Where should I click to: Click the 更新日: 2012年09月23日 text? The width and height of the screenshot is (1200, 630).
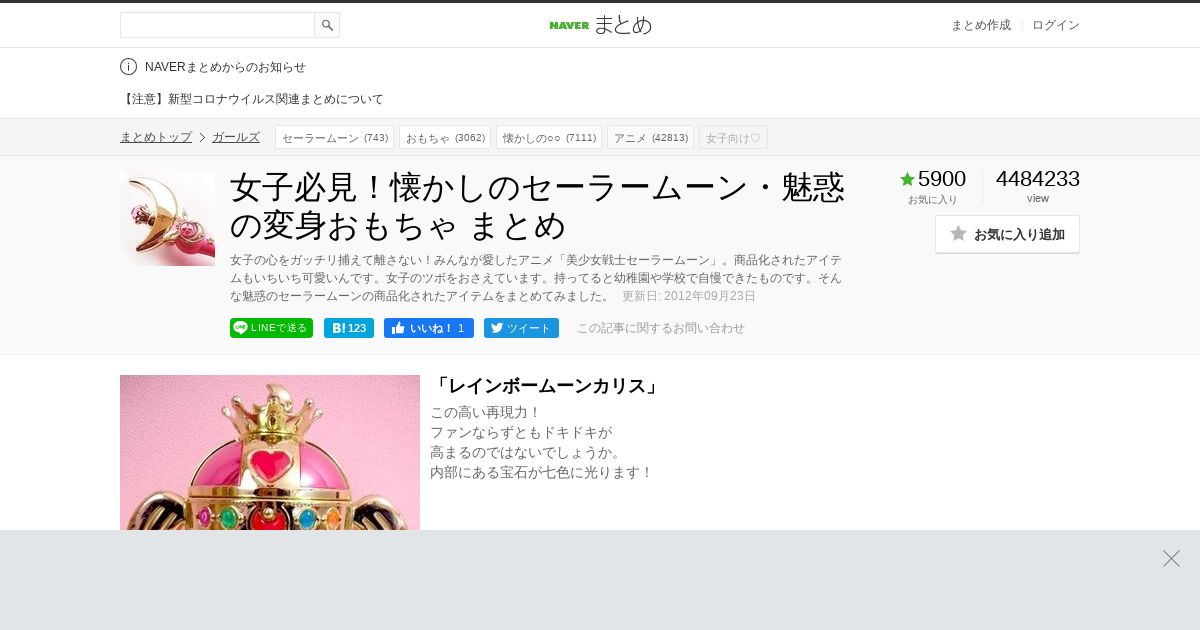(x=689, y=296)
